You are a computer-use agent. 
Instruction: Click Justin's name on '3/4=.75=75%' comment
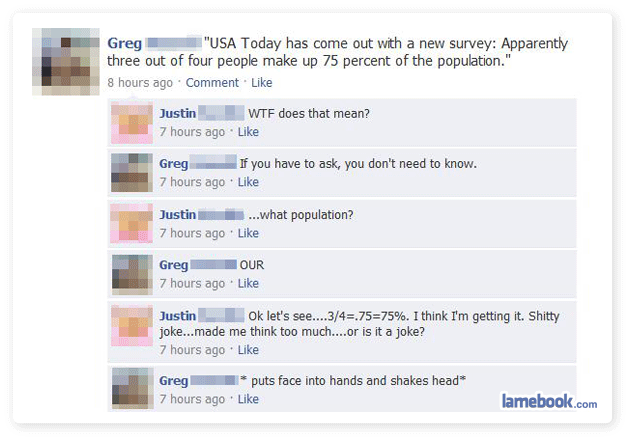click(178, 316)
